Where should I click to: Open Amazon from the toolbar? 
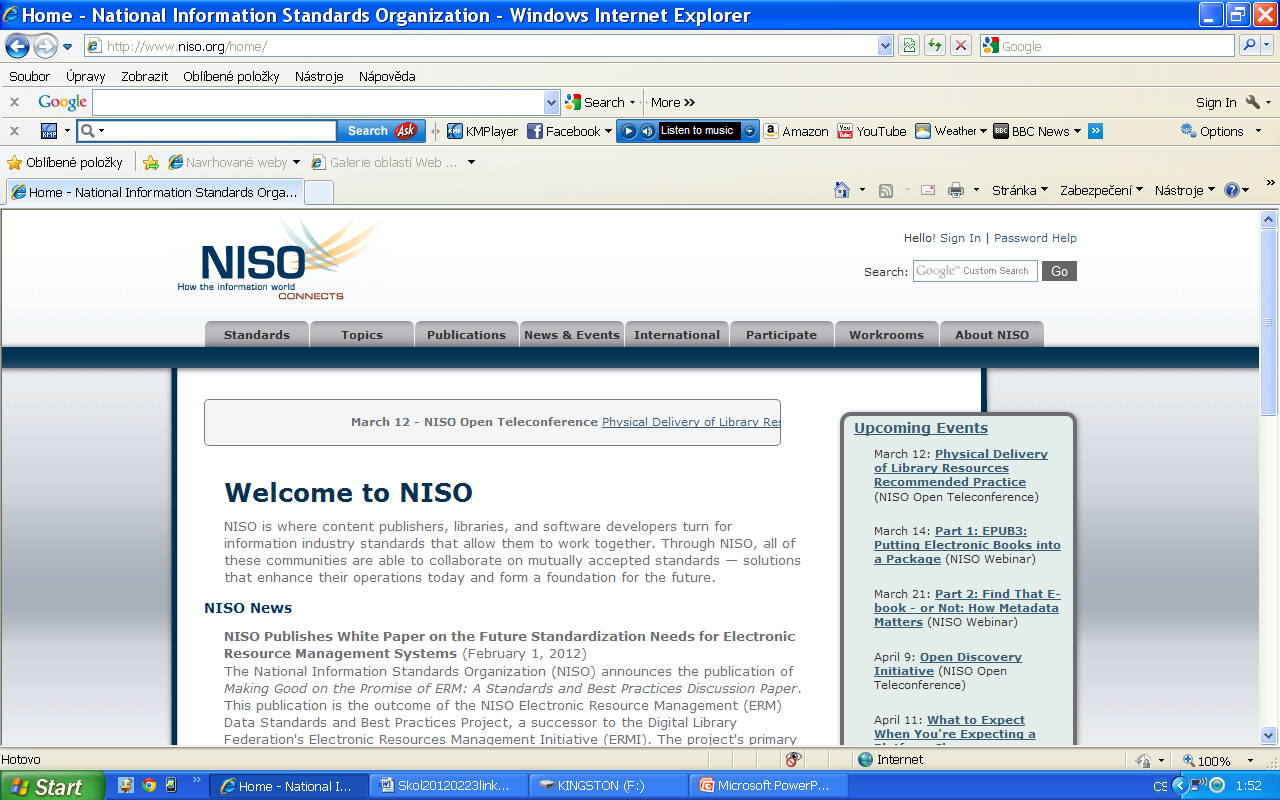(797, 131)
